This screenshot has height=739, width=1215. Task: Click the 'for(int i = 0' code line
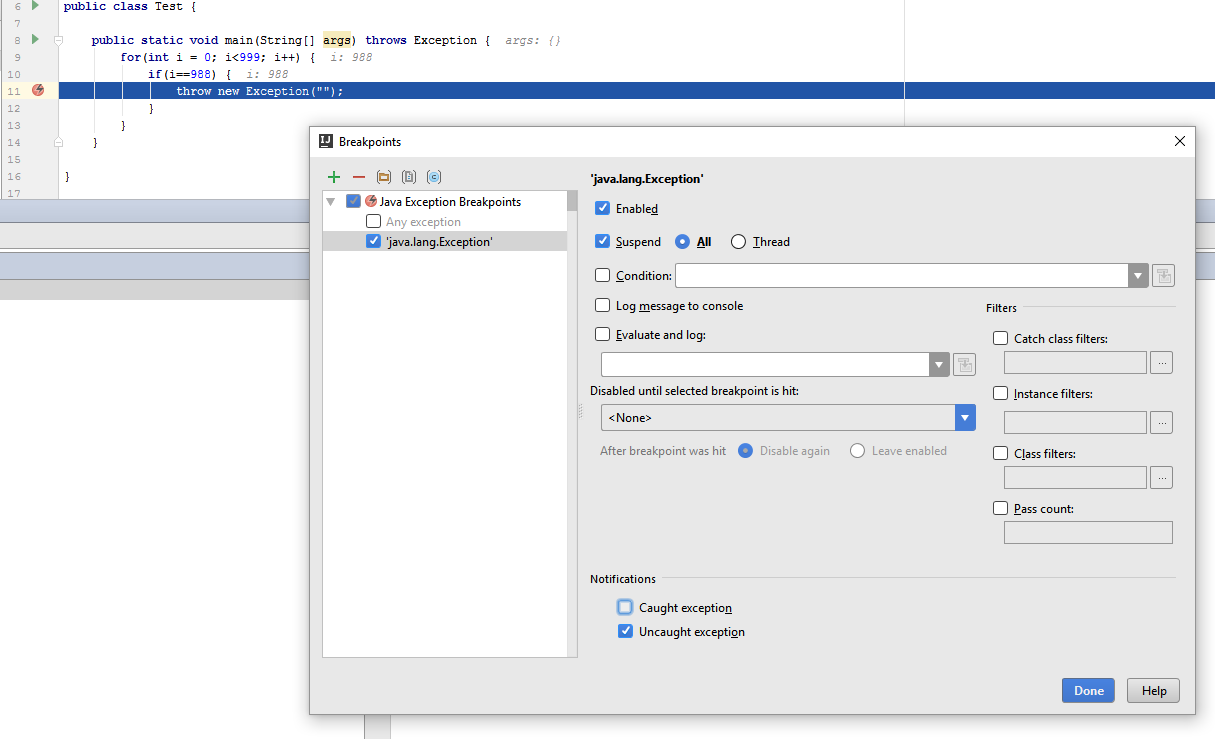pos(217,57)
